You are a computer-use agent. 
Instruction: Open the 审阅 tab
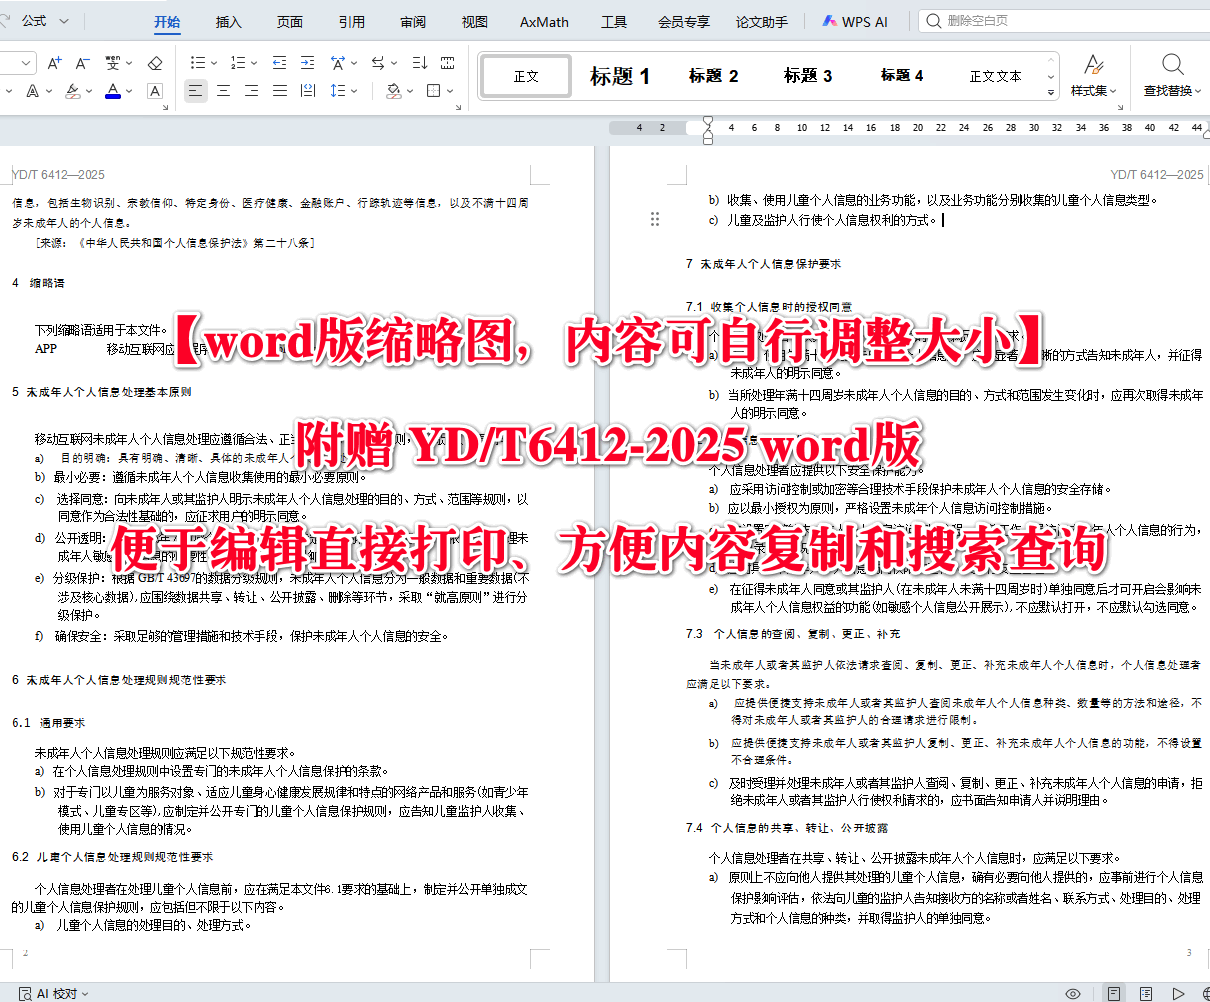[x=412, y=21]
